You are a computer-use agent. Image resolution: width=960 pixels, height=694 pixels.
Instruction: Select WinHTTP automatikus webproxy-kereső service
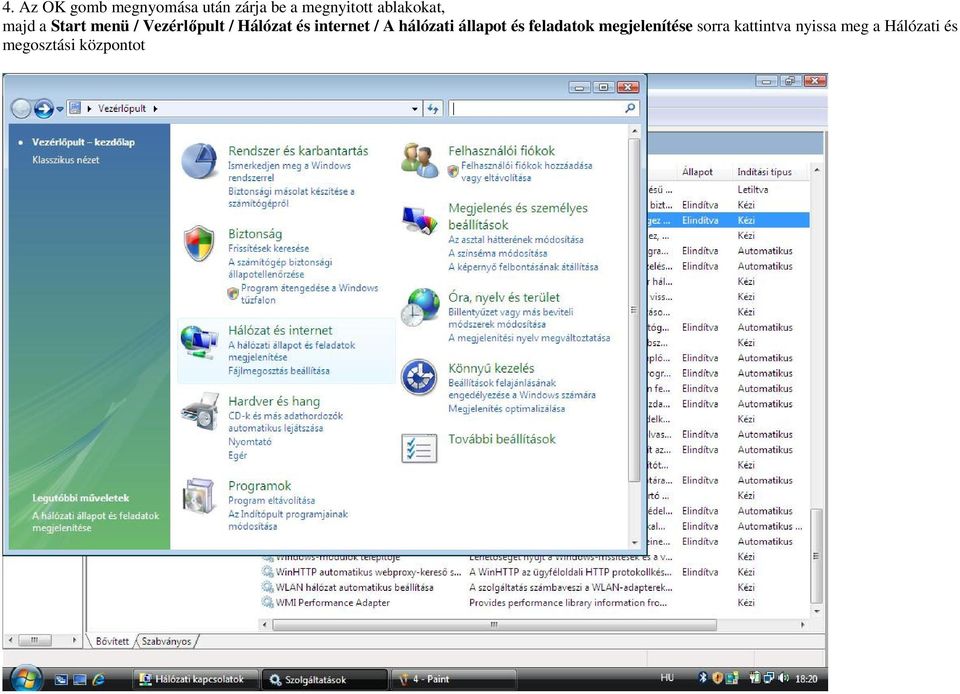(367, 572)
